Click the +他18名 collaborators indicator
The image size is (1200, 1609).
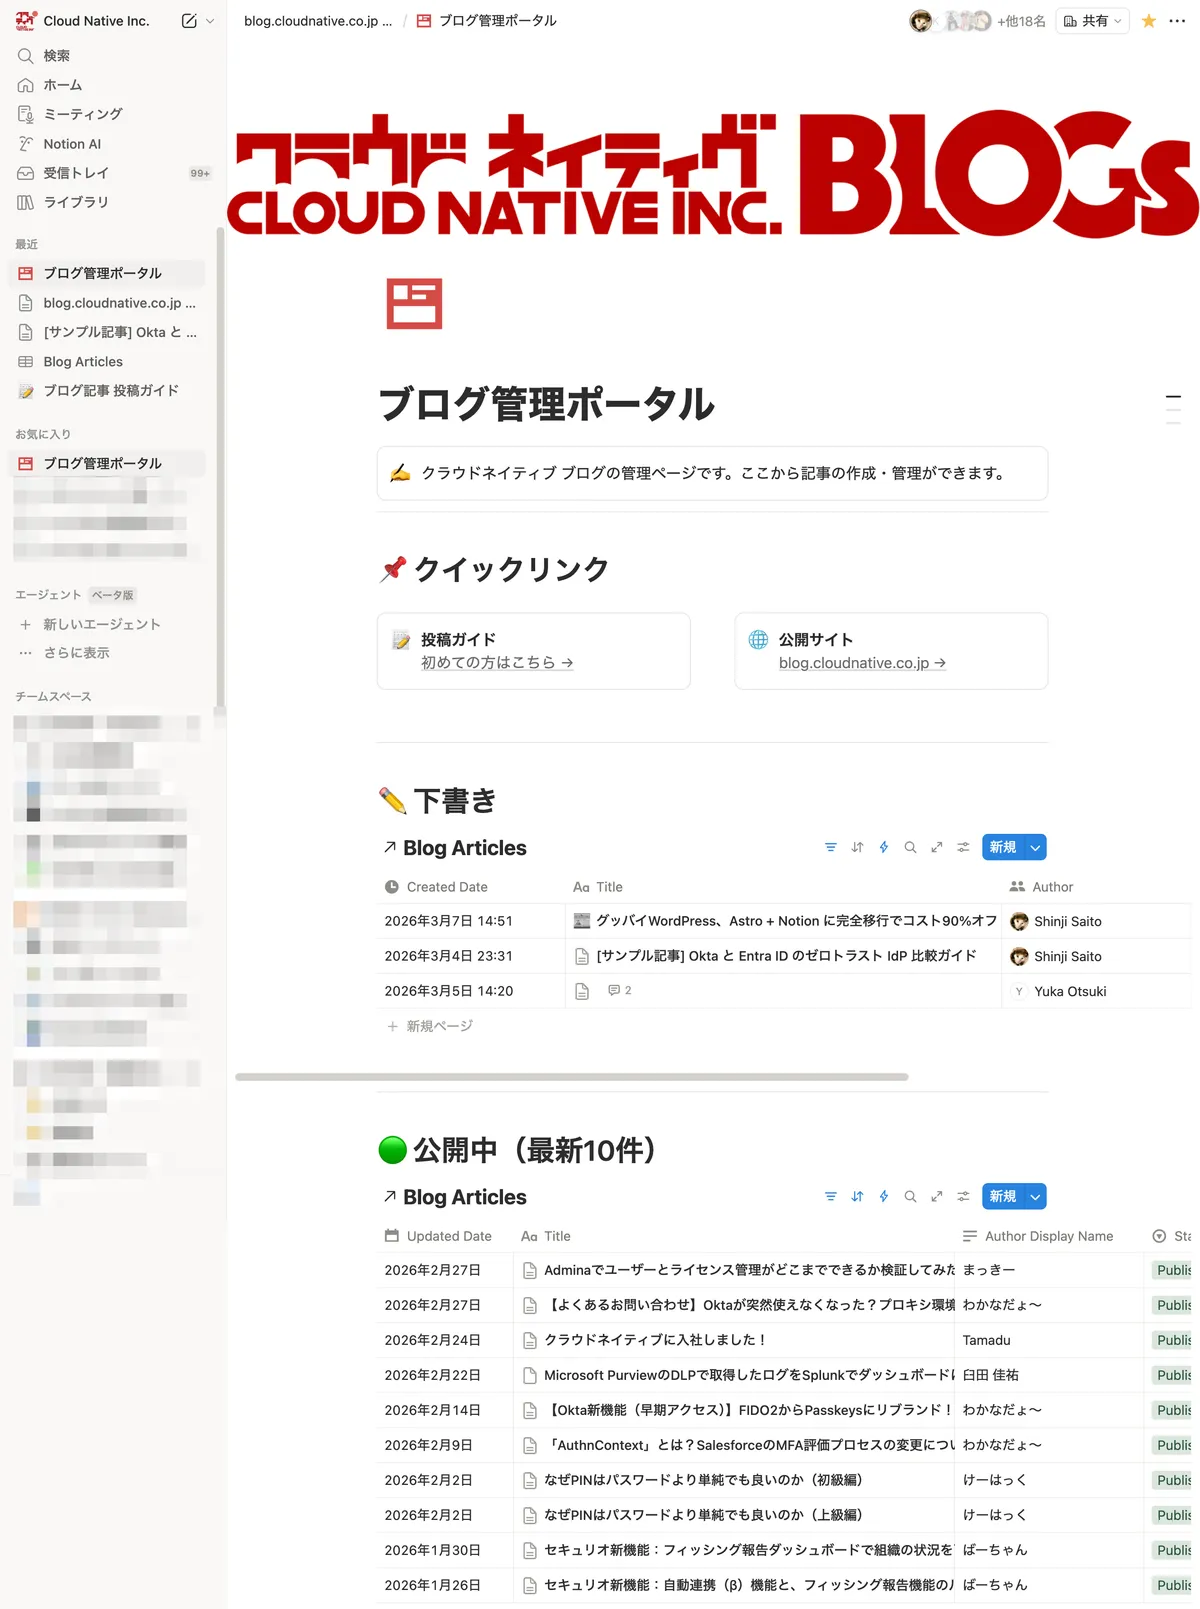[1021, 21]
